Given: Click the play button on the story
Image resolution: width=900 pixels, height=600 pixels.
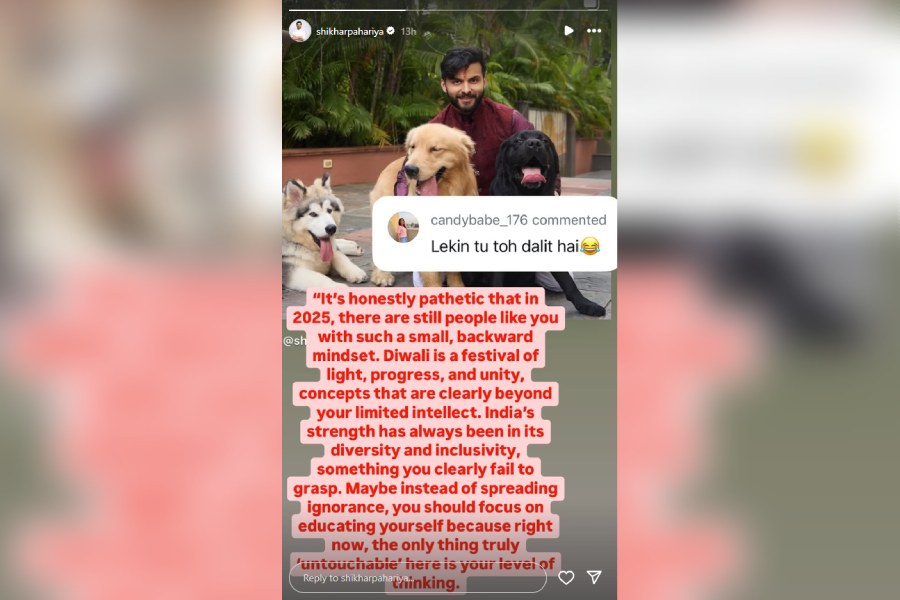Looking at the screenshot, I should point(568,30).
